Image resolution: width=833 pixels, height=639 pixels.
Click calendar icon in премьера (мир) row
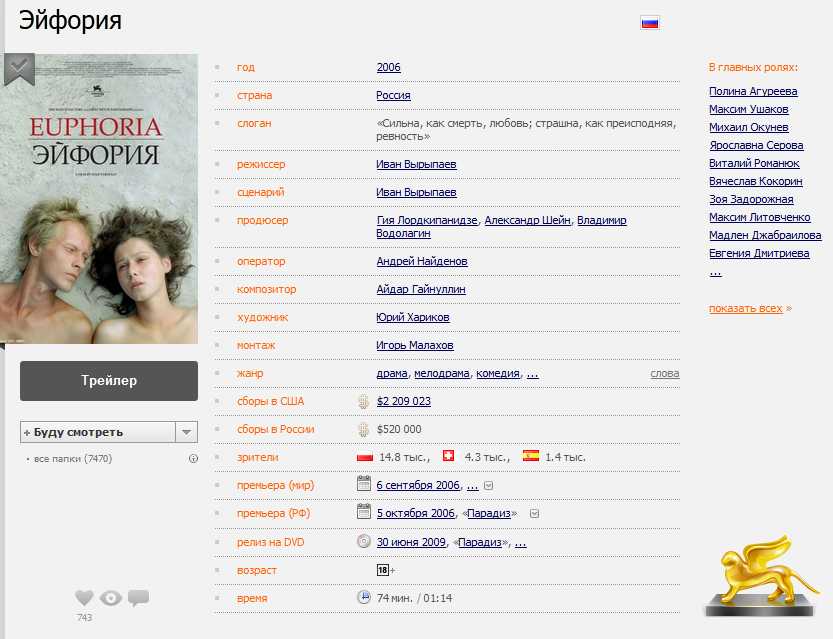point(364,484)
